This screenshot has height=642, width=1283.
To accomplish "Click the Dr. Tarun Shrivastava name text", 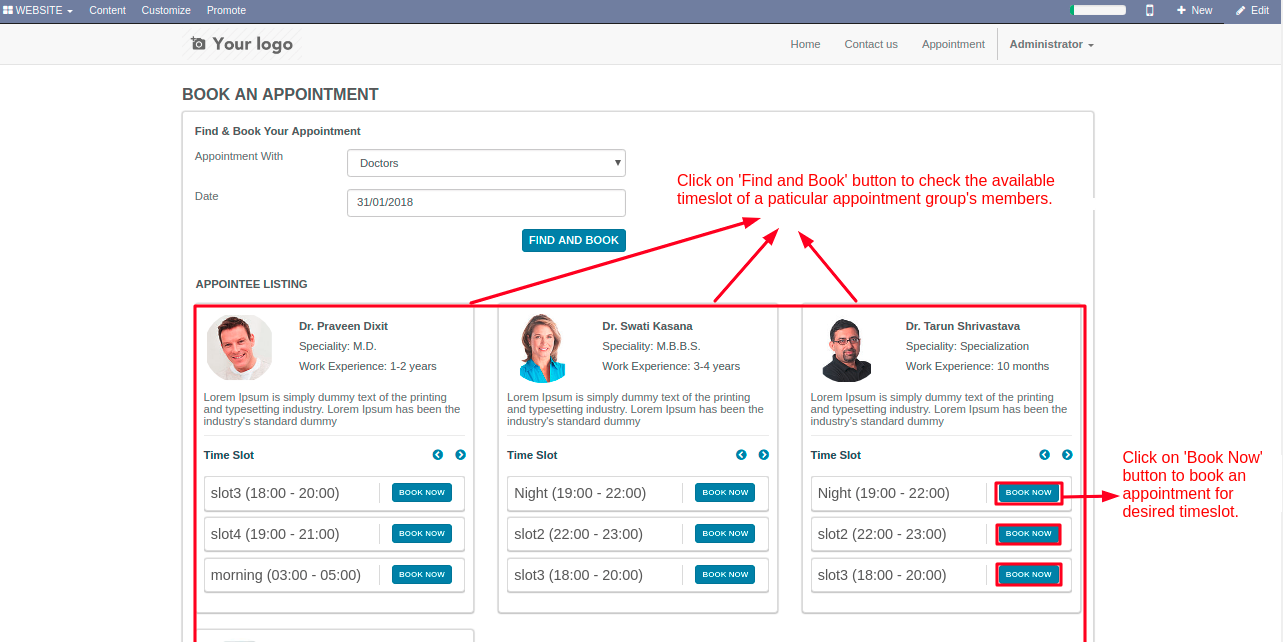I will pos(963,326).
